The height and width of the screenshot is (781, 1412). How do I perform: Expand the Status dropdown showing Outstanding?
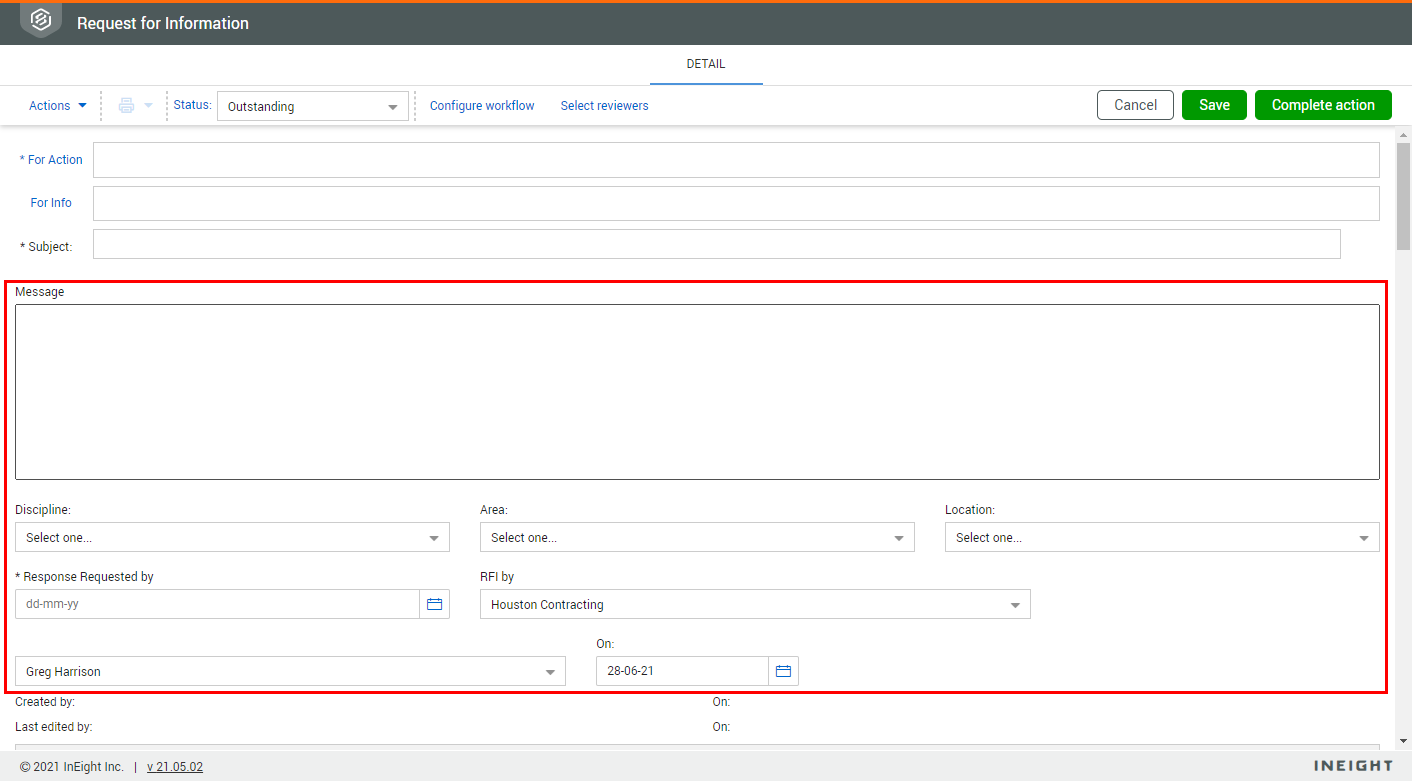[x=313, y=107]
